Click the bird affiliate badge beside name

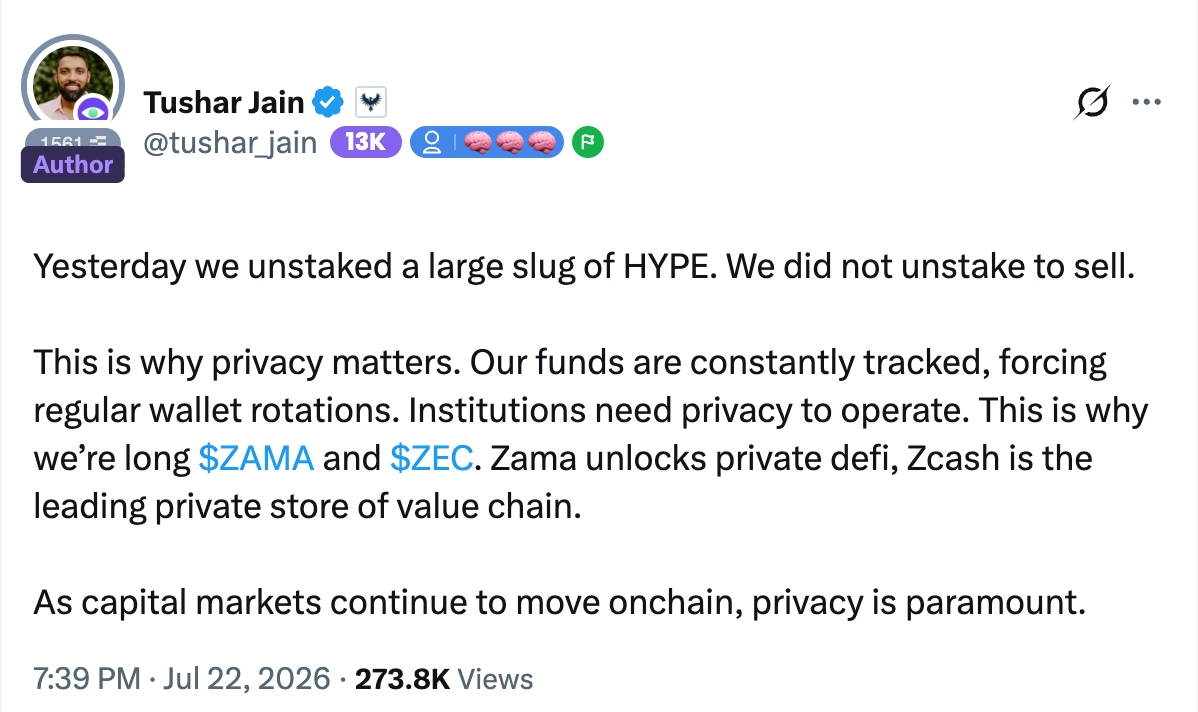pyautogui.click(x=371, y=102)
